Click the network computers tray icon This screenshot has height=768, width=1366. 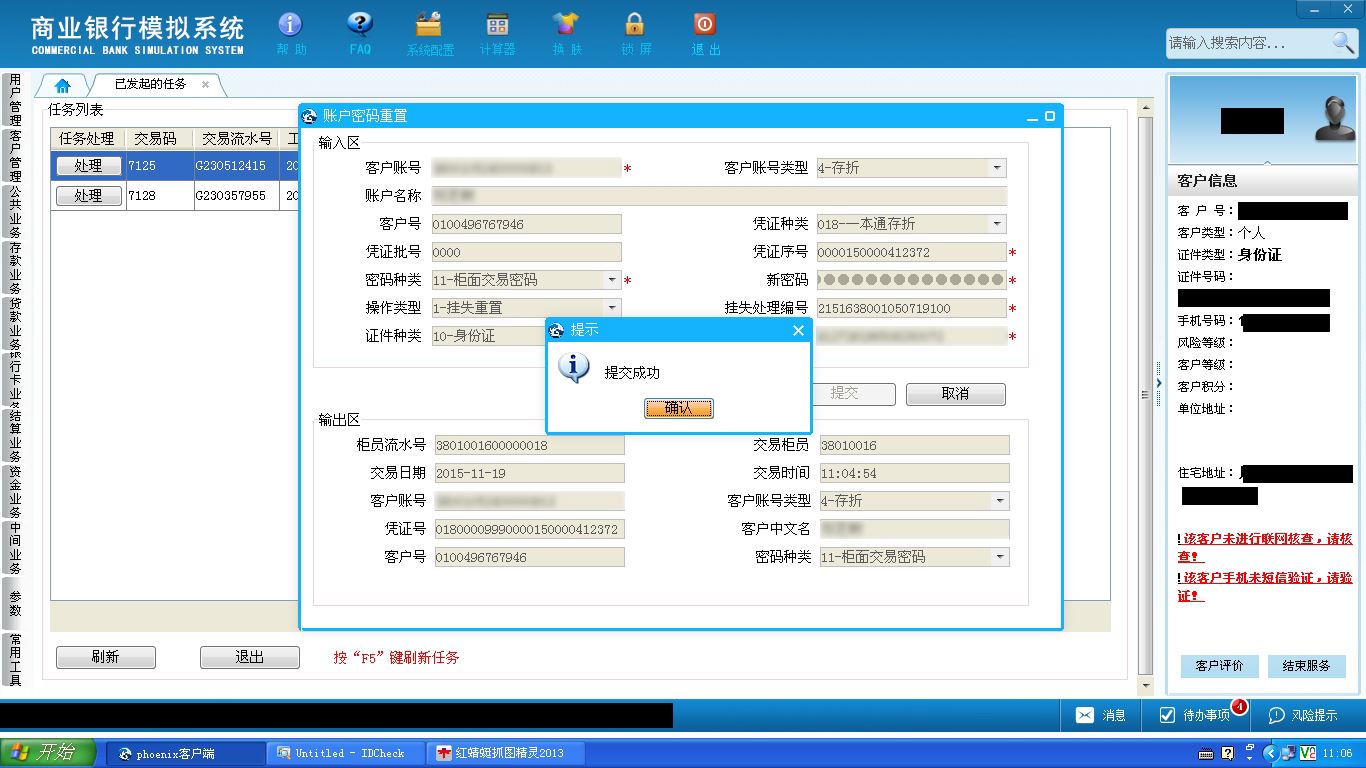coord(1288,753)
